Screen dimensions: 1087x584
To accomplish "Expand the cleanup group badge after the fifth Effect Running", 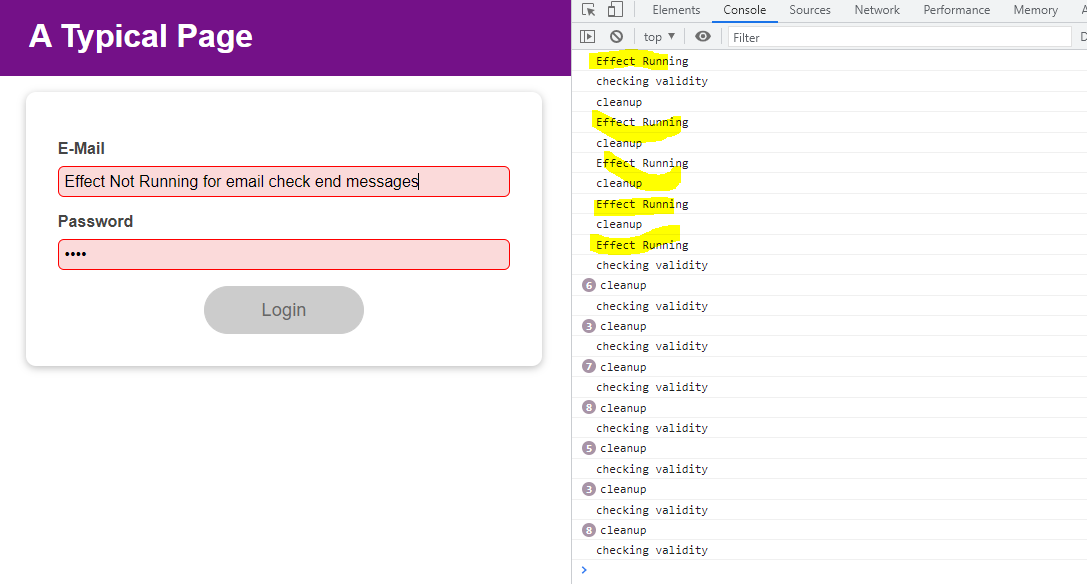I will [x=589, y=285].
